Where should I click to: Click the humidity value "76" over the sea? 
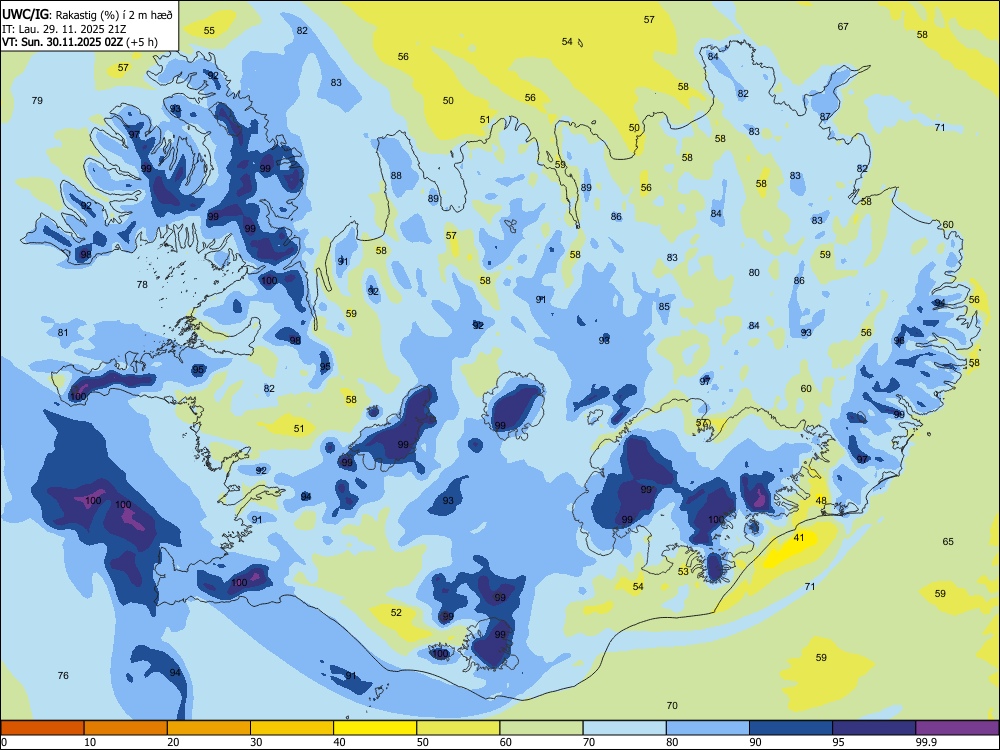(63, 675)
